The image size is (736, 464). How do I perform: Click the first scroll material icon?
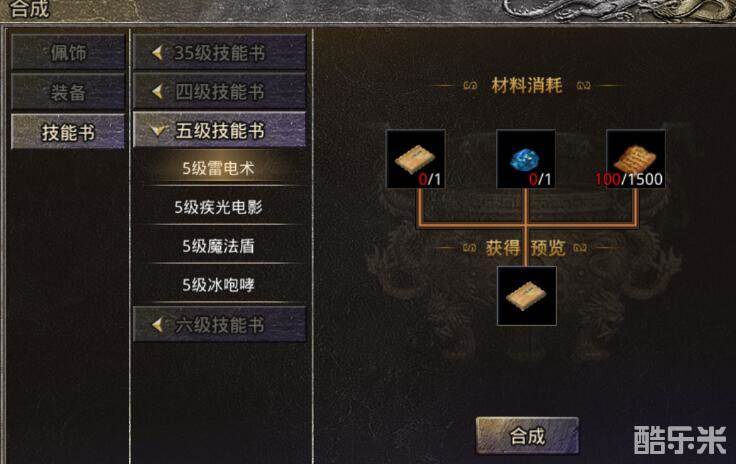(x=415, y=159)
